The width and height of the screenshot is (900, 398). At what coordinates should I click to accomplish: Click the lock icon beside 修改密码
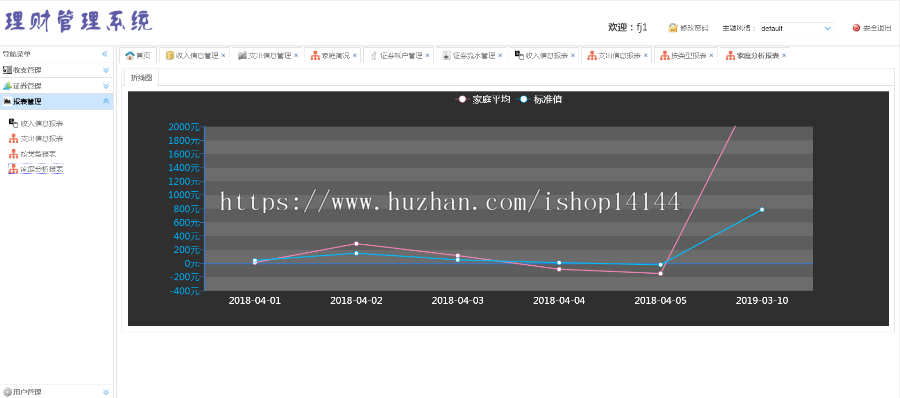pyautogui.click(x=673, y=28)
